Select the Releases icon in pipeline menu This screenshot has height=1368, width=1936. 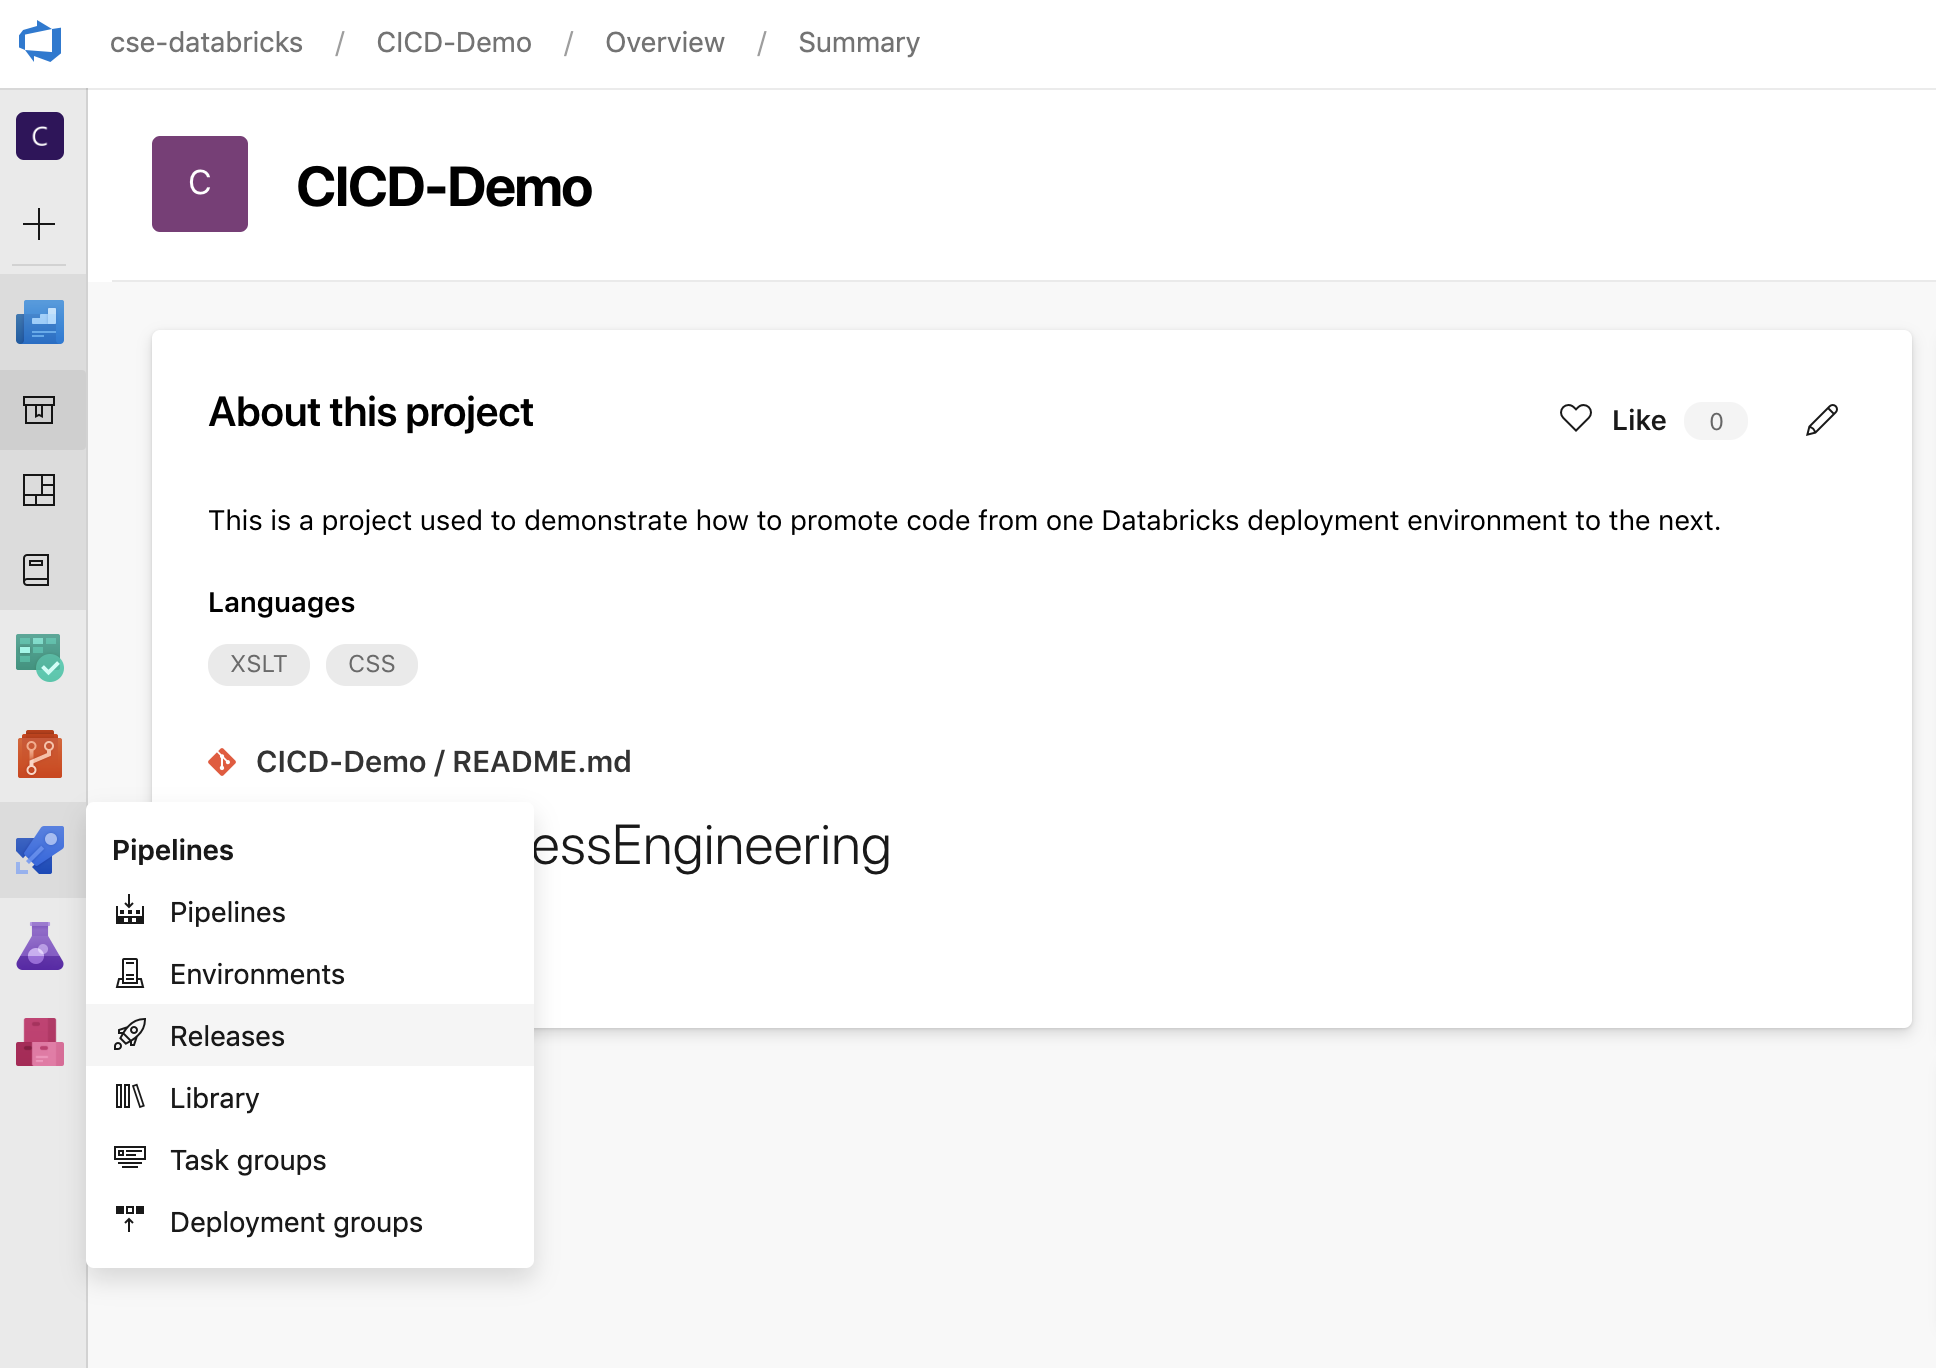[132, 1035]
